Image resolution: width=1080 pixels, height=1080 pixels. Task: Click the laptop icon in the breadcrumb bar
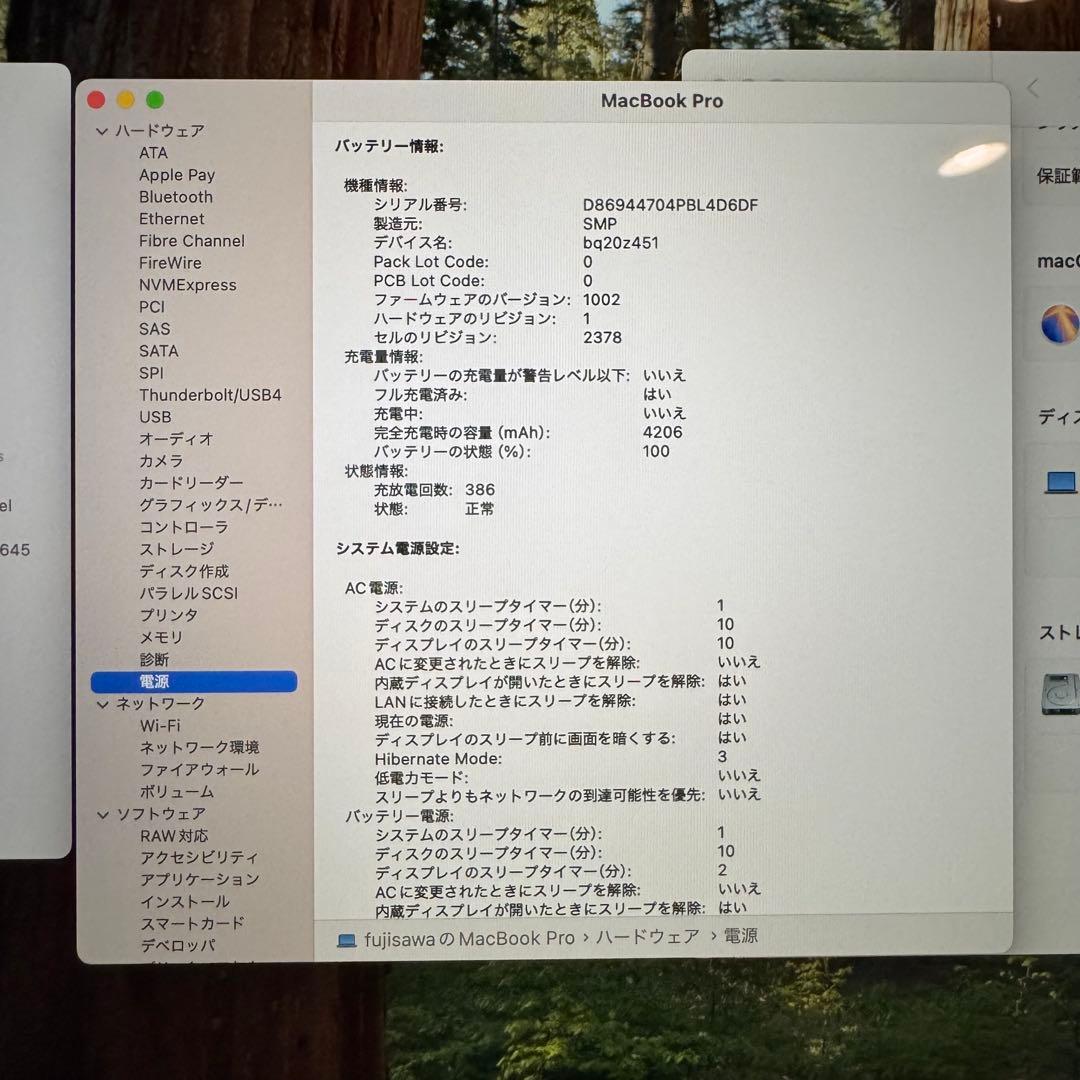point(345,937)
